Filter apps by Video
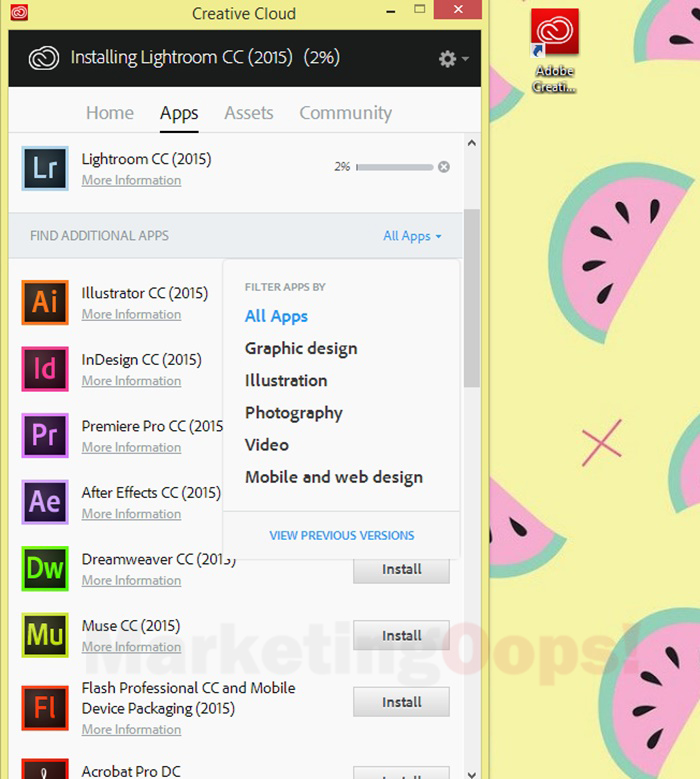The width and height of the screenshot is (700, 779). (x=267, y=445)
